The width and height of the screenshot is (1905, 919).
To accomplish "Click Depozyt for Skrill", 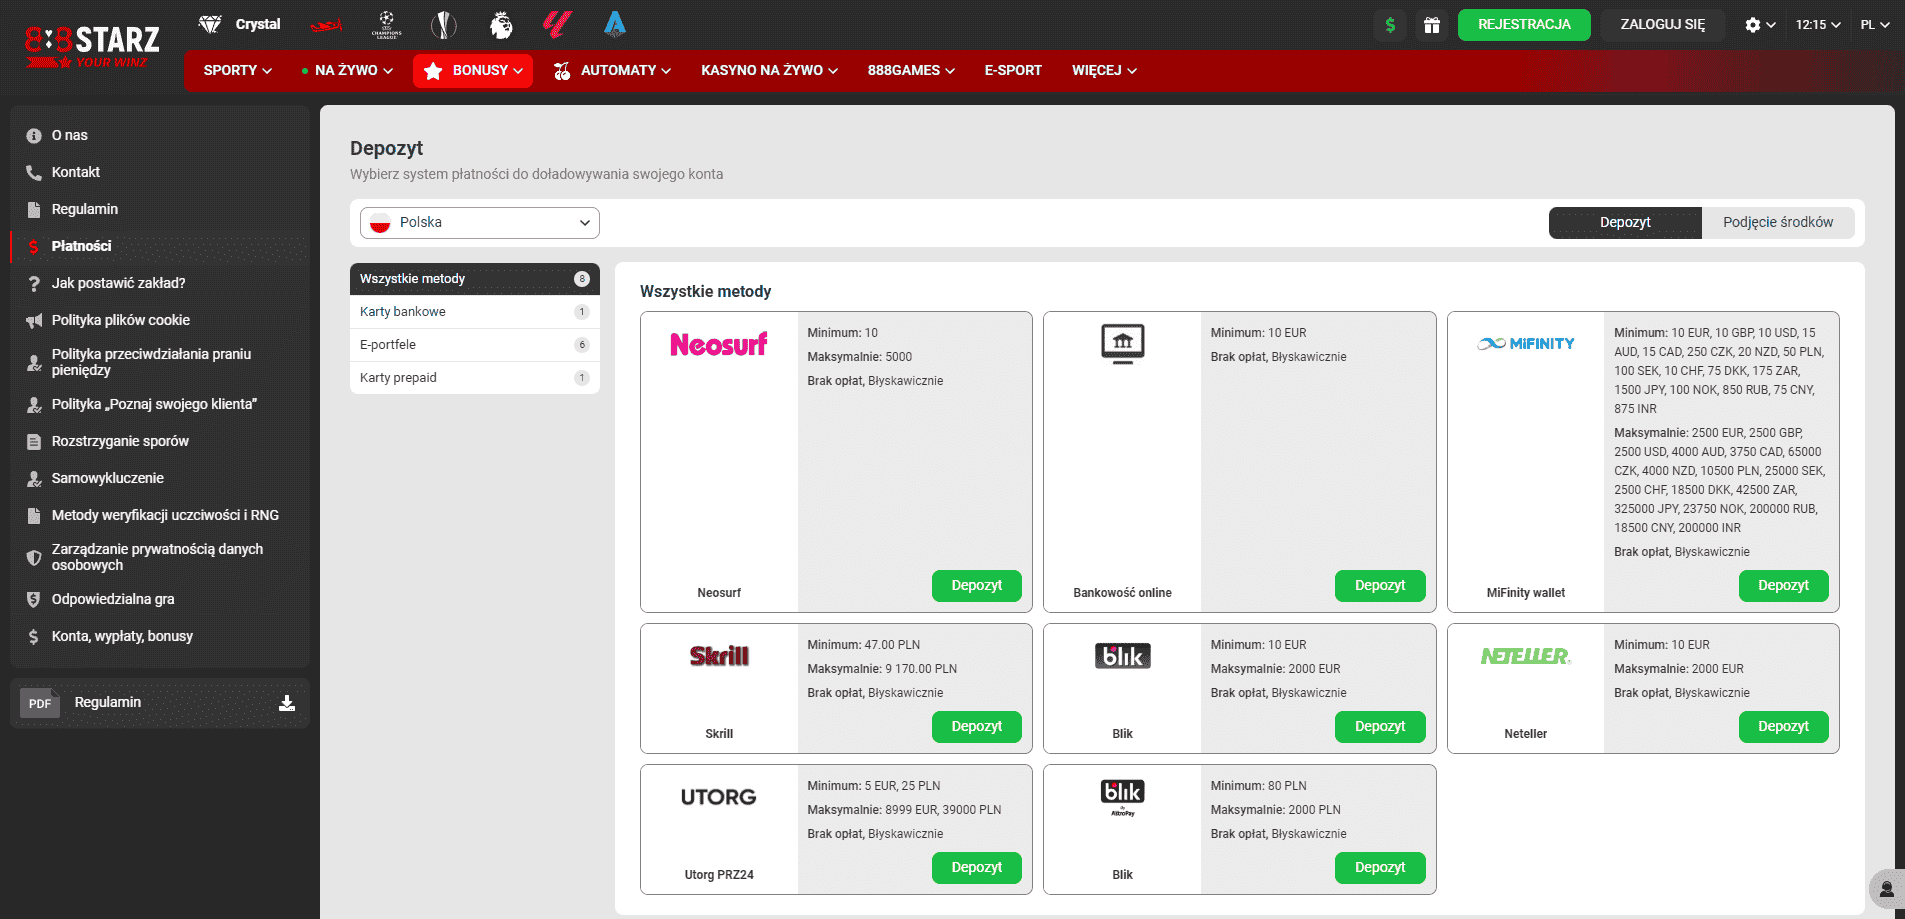I will [977, 727].
